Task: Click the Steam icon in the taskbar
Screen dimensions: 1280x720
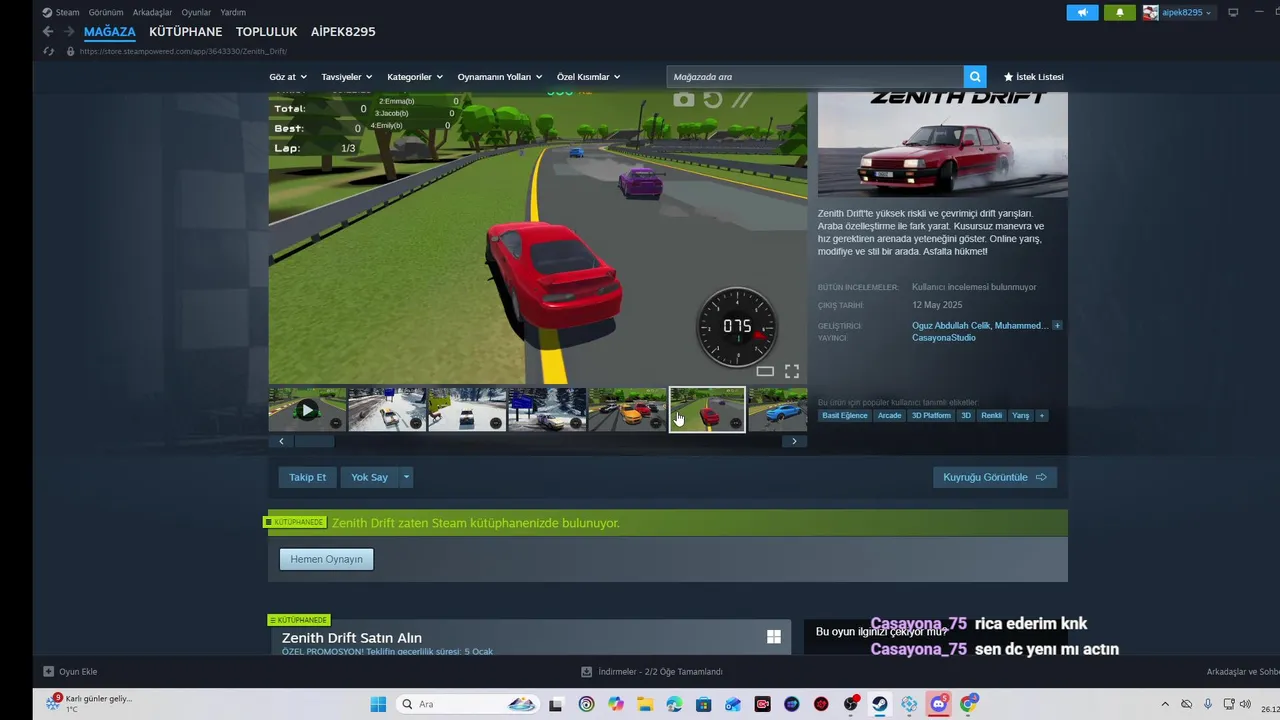Action: 880,704
